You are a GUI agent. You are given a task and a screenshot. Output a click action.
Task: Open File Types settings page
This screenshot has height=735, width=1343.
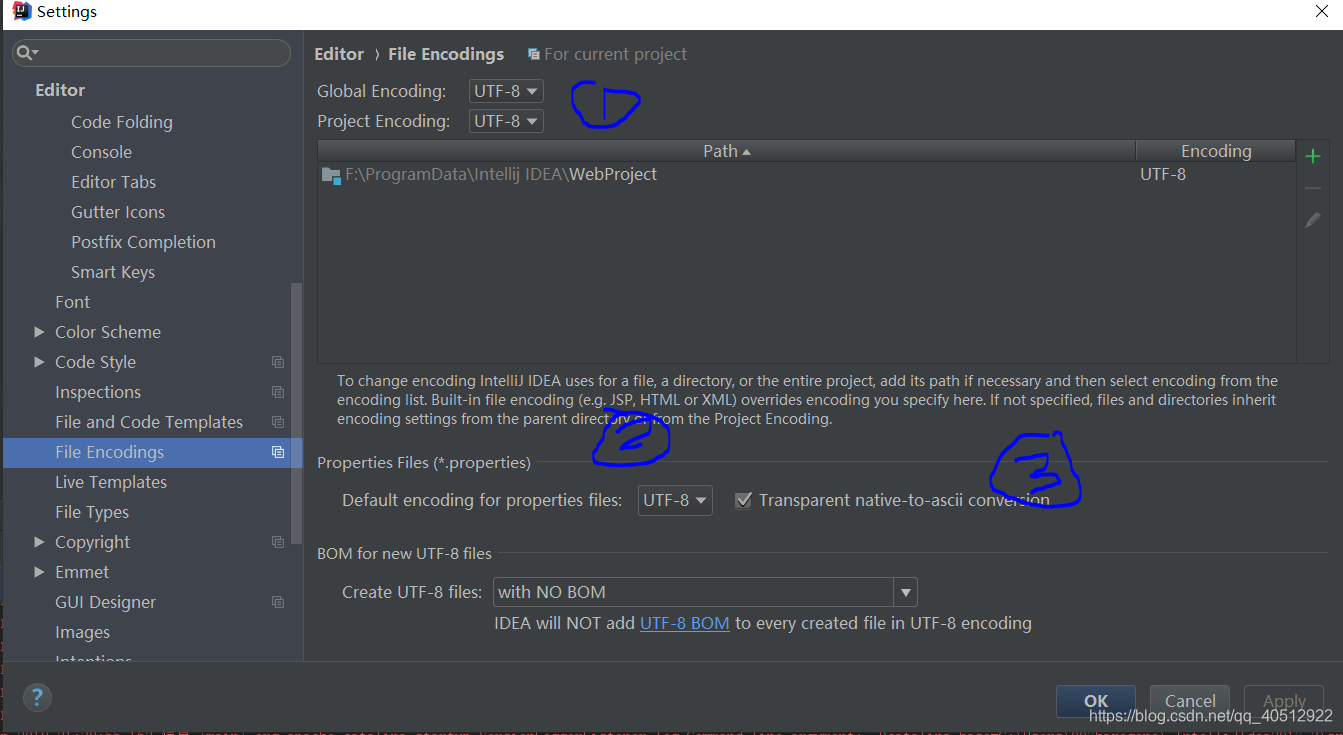pyautogui.click(x=92, y=512)
